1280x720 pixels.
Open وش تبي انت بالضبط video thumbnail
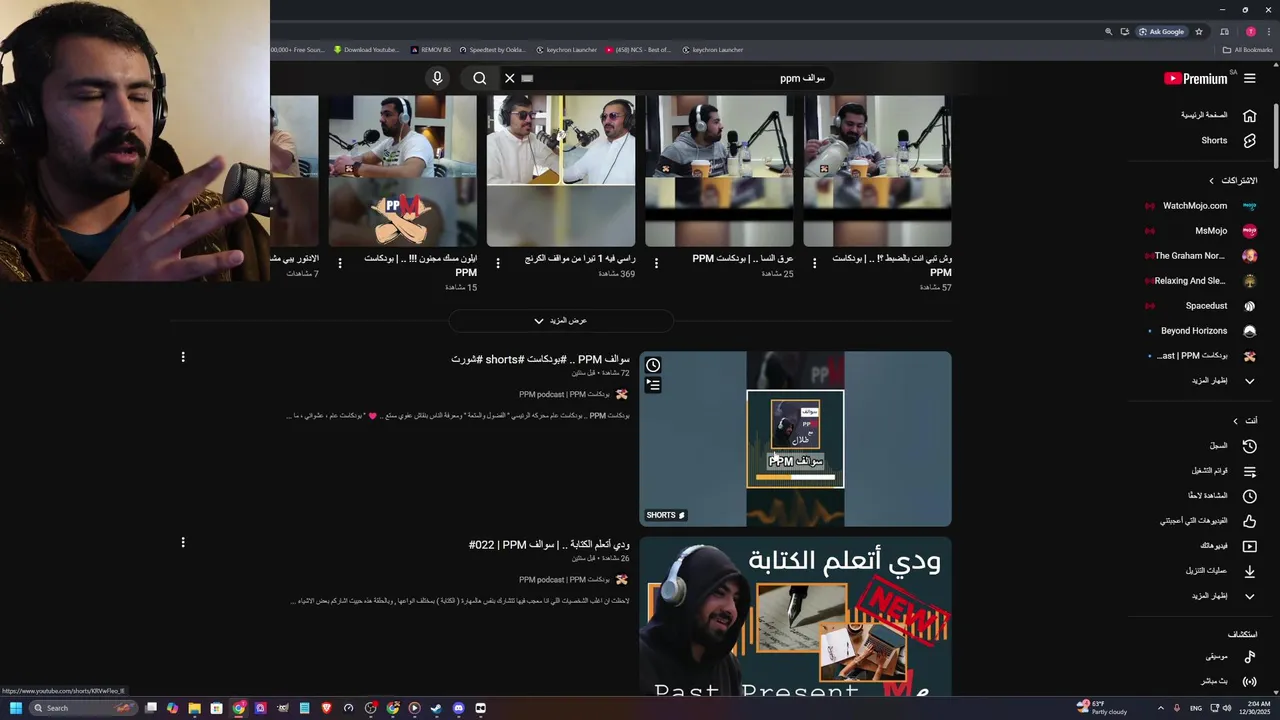877,171
